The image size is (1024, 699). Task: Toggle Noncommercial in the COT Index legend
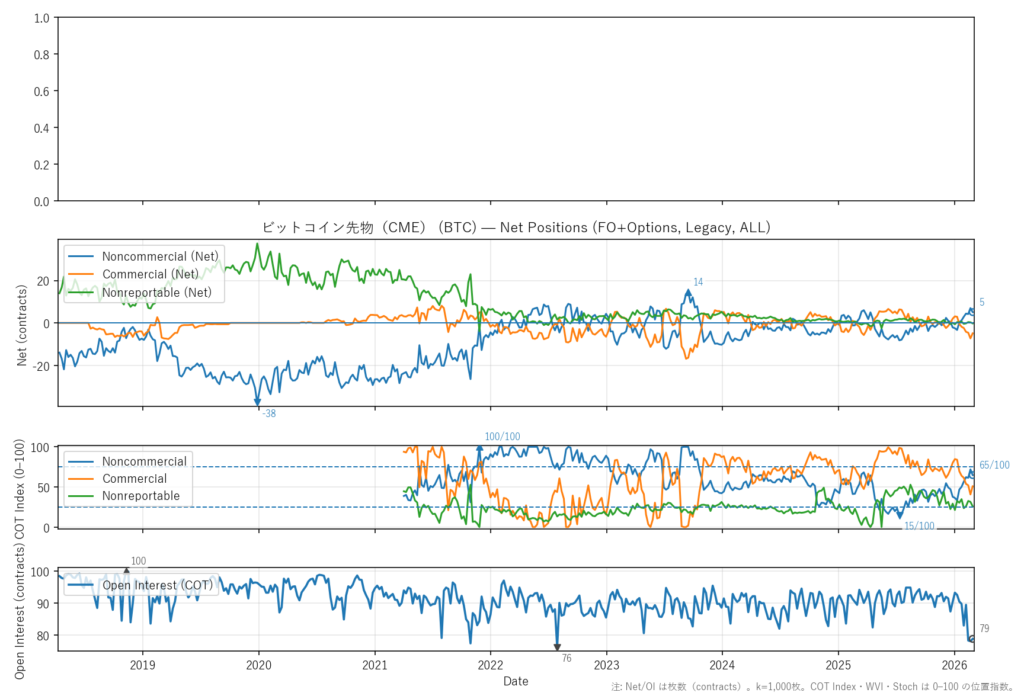coord(142,461)
